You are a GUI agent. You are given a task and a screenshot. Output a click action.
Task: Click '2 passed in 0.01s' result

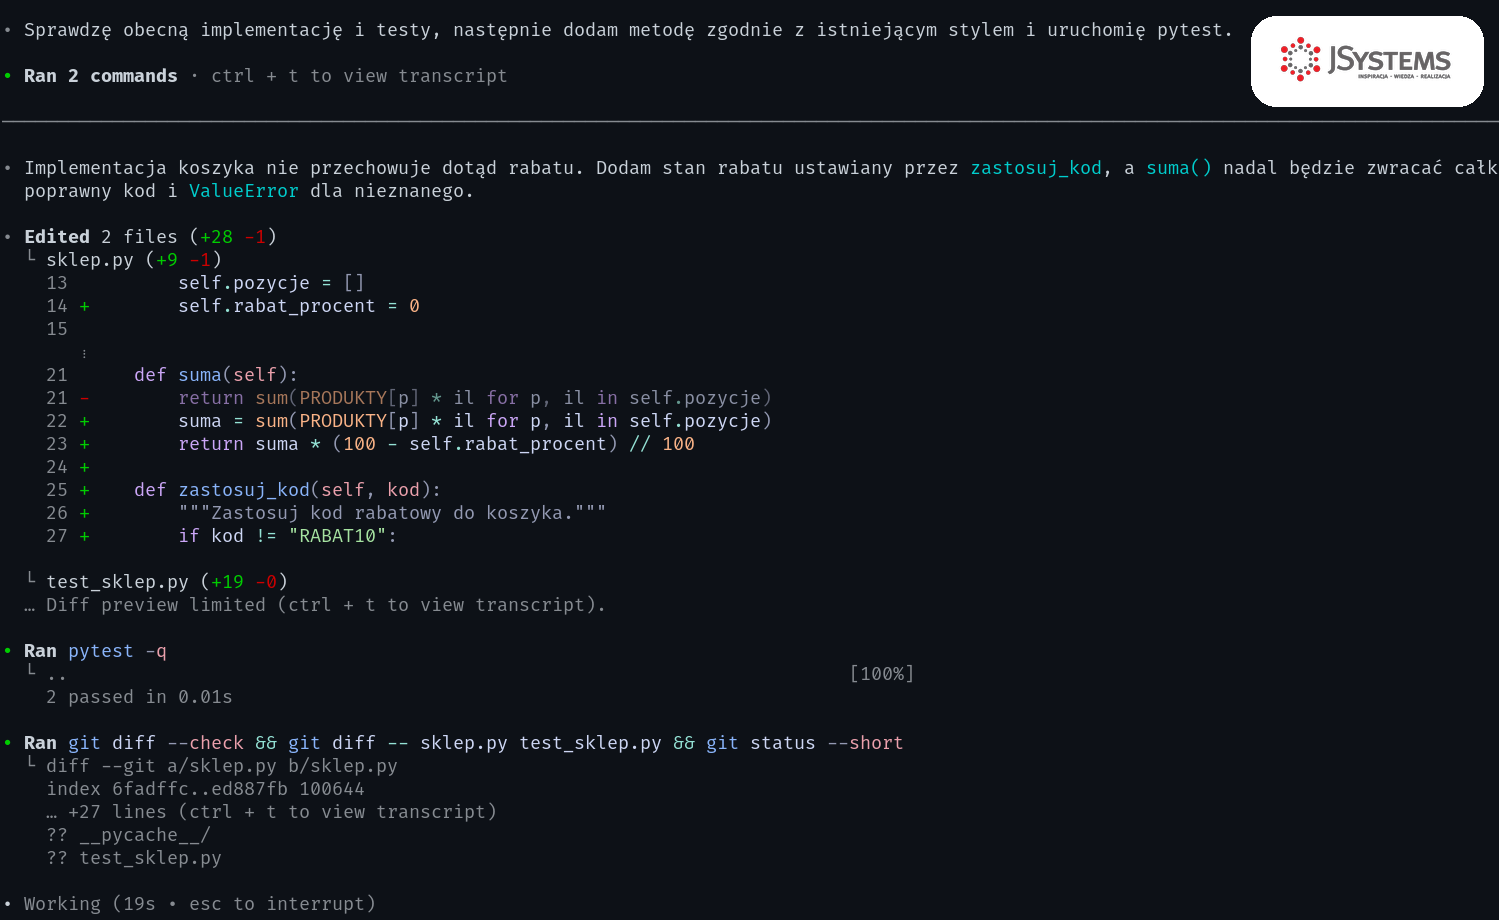coord(139,697)
